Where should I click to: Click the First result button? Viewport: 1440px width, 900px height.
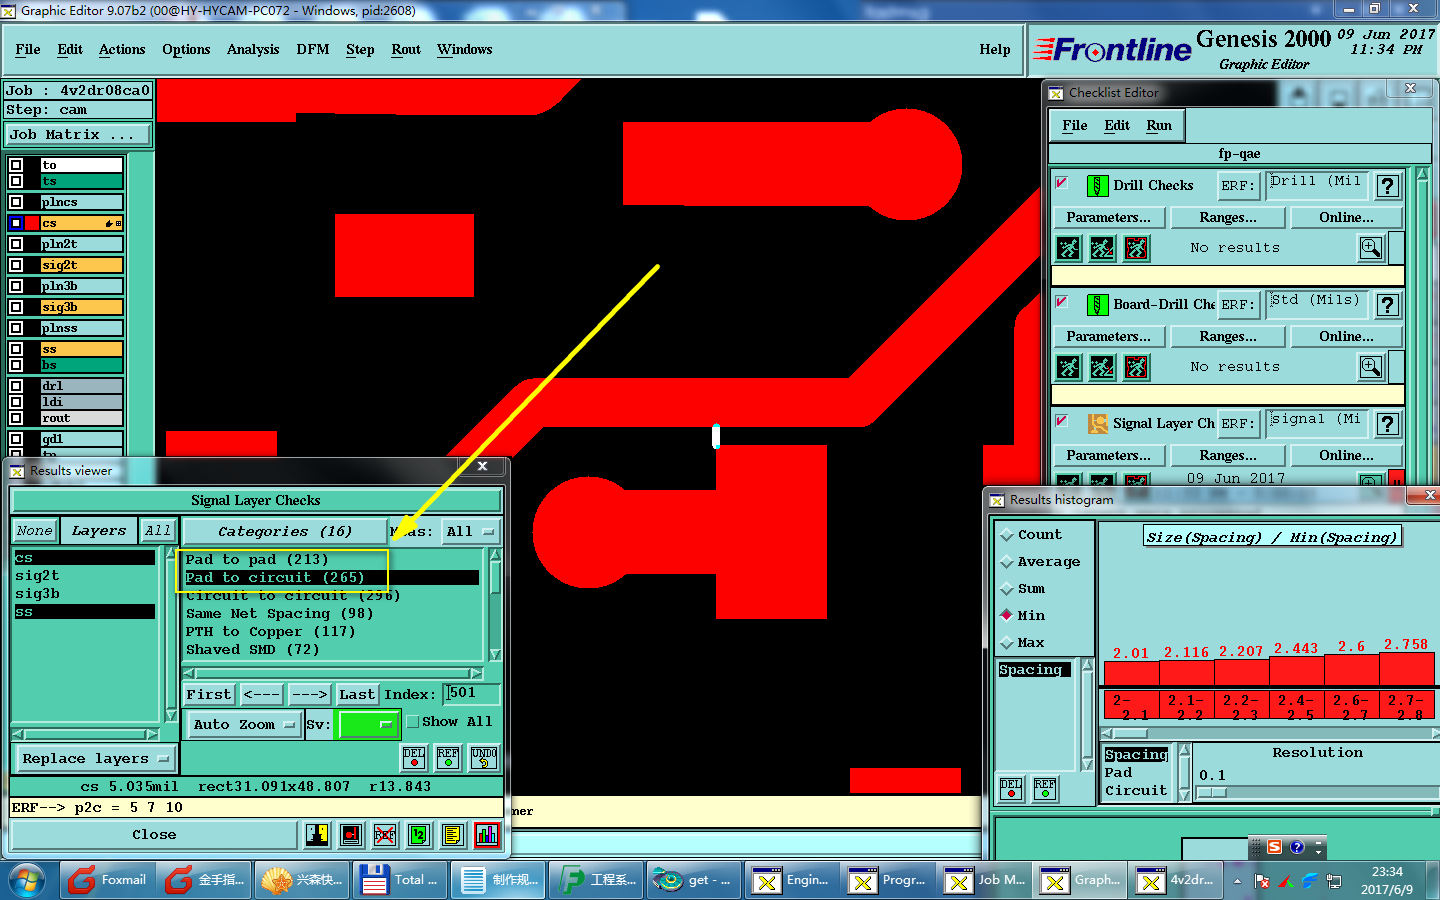pos(209,695)
